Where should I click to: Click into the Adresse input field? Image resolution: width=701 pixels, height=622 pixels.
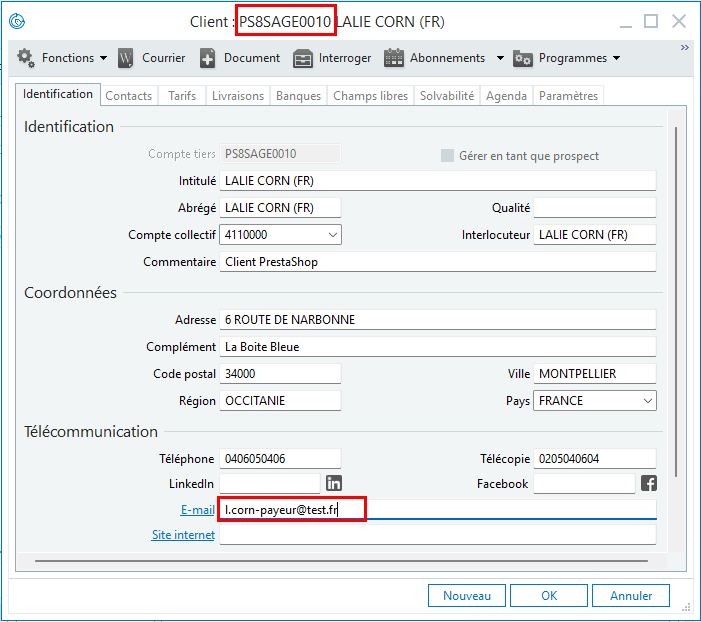[x=438, y=320]
